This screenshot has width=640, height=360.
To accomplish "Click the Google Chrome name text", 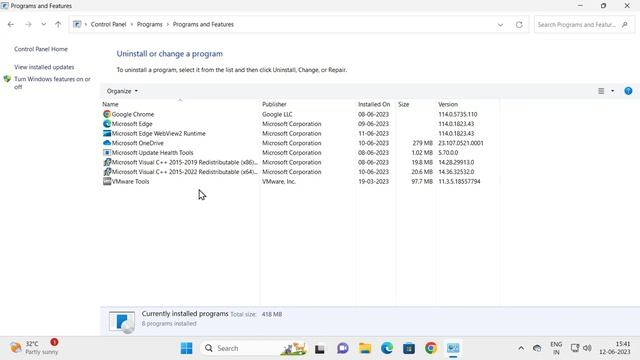I will coord(133,114).
